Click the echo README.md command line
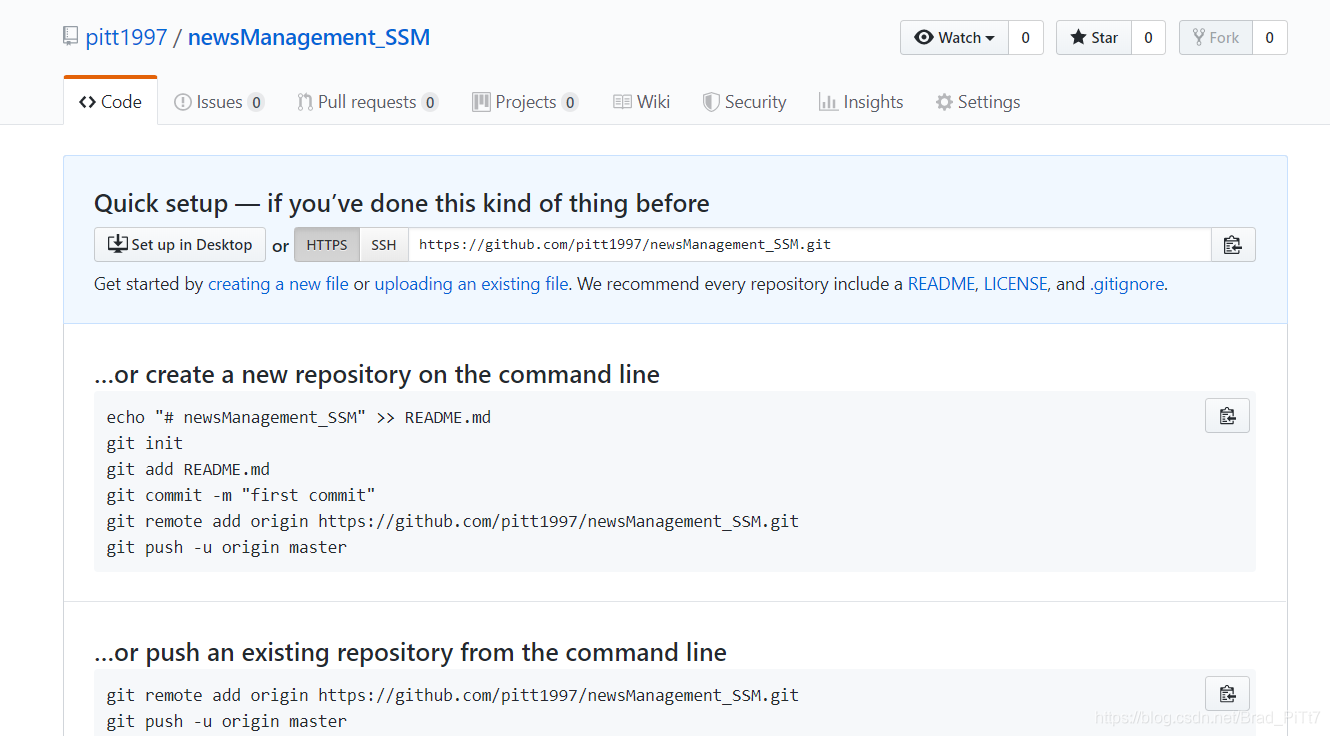This screenshot has height=736, width=1330. (299, 417)
